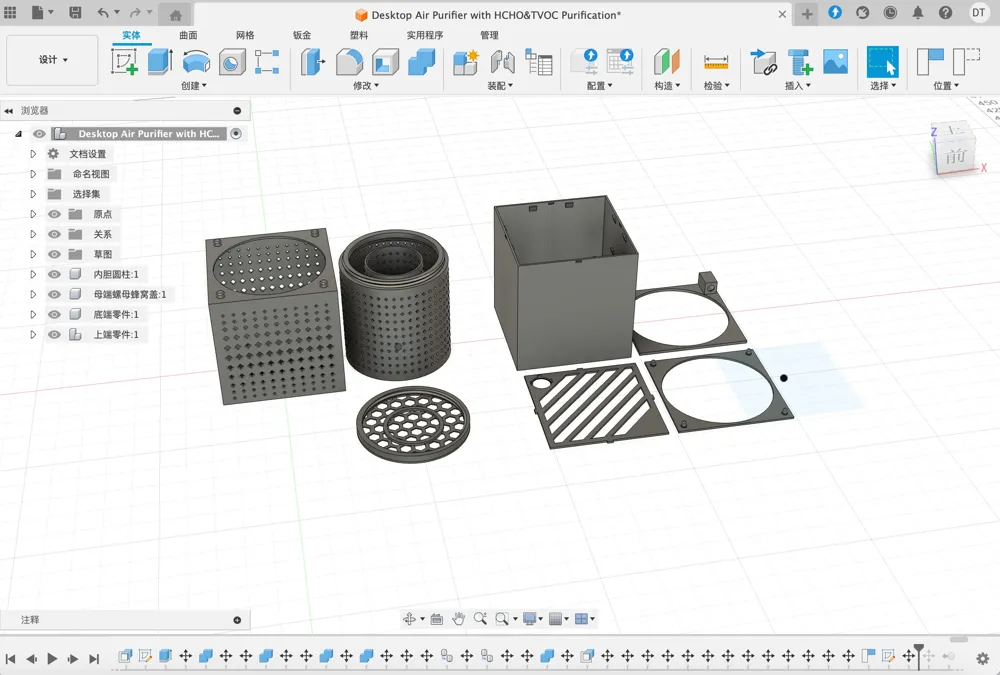Activate the window select tool
Viewport: 1000px width, 675px height.
pyautogui.click(x=883, y=62)
